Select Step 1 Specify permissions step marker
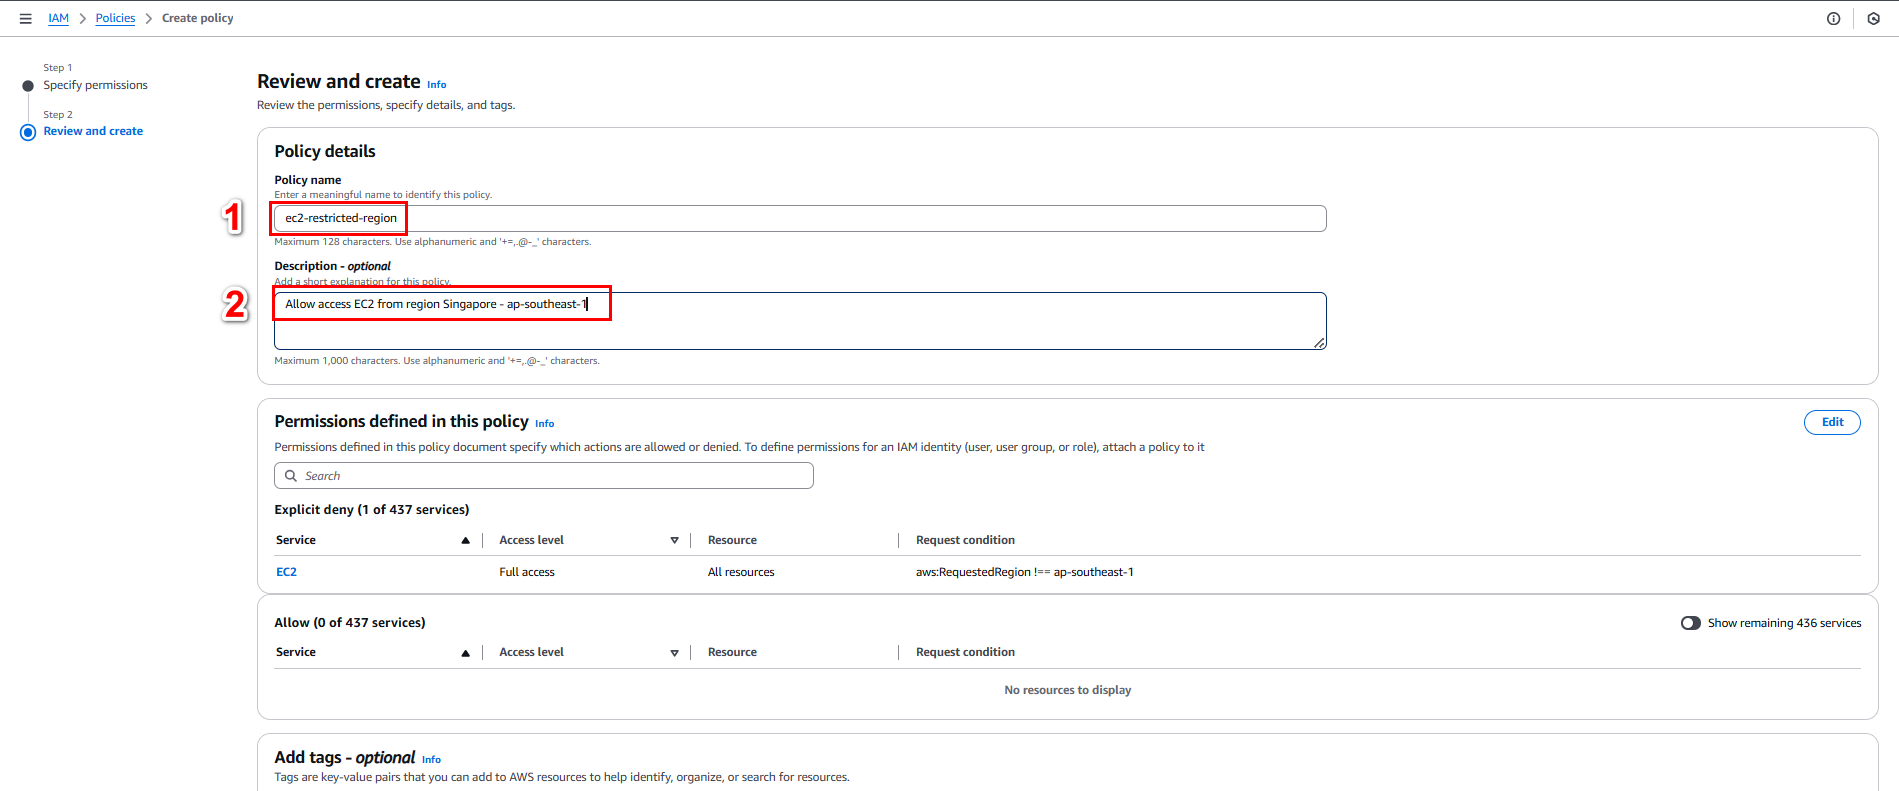 pyautogui.click(x=28, y=86)
